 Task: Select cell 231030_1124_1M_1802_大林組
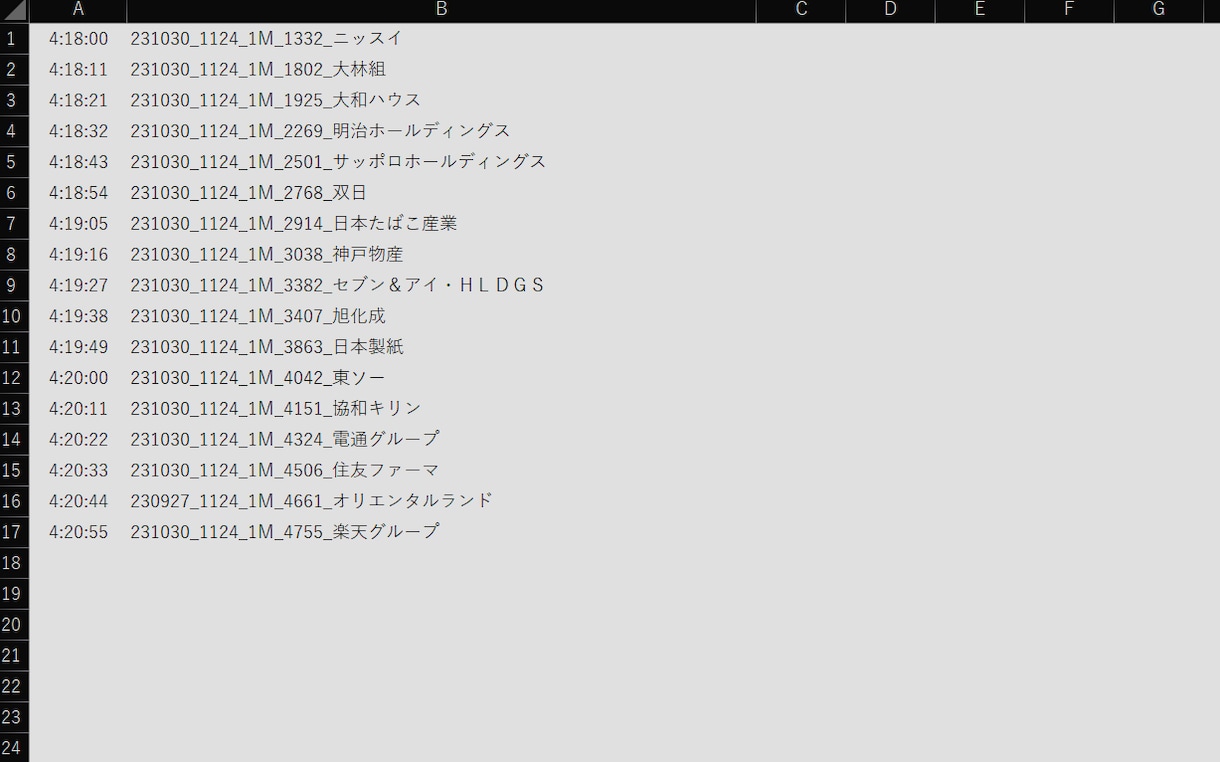coord(442,69)
